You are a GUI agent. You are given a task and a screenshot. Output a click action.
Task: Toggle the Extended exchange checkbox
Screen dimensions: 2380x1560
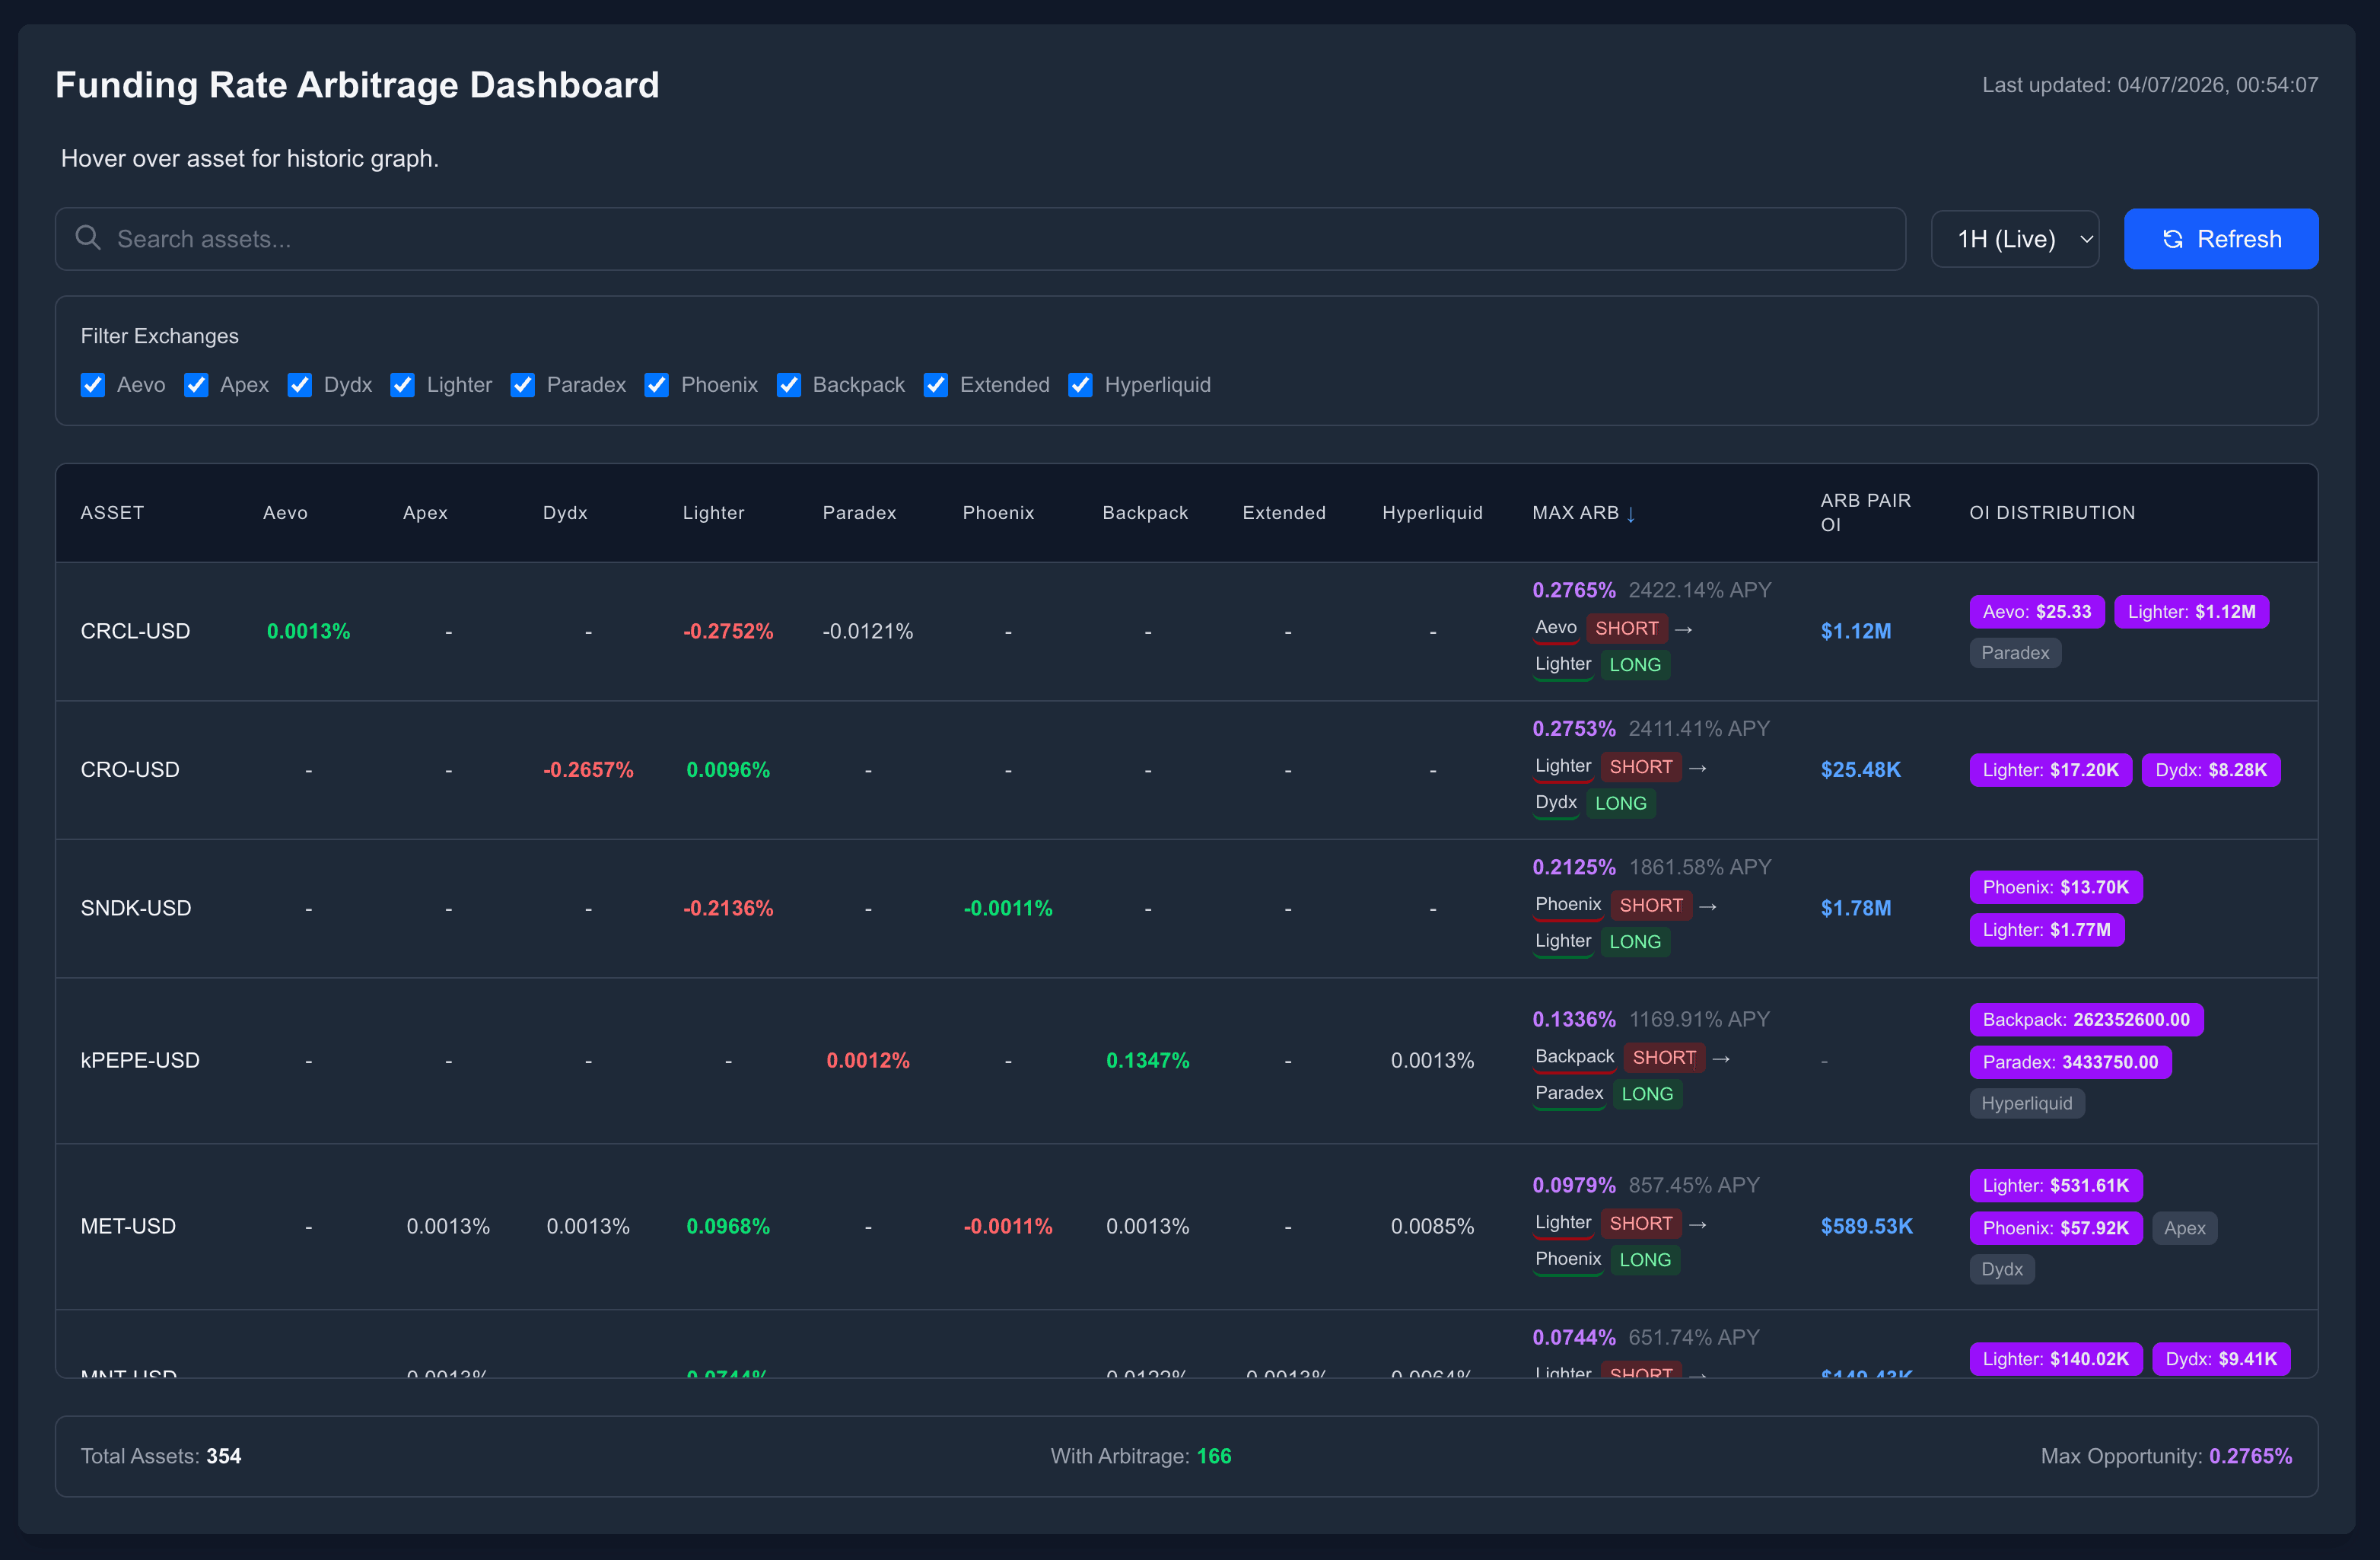coord(935,385)
